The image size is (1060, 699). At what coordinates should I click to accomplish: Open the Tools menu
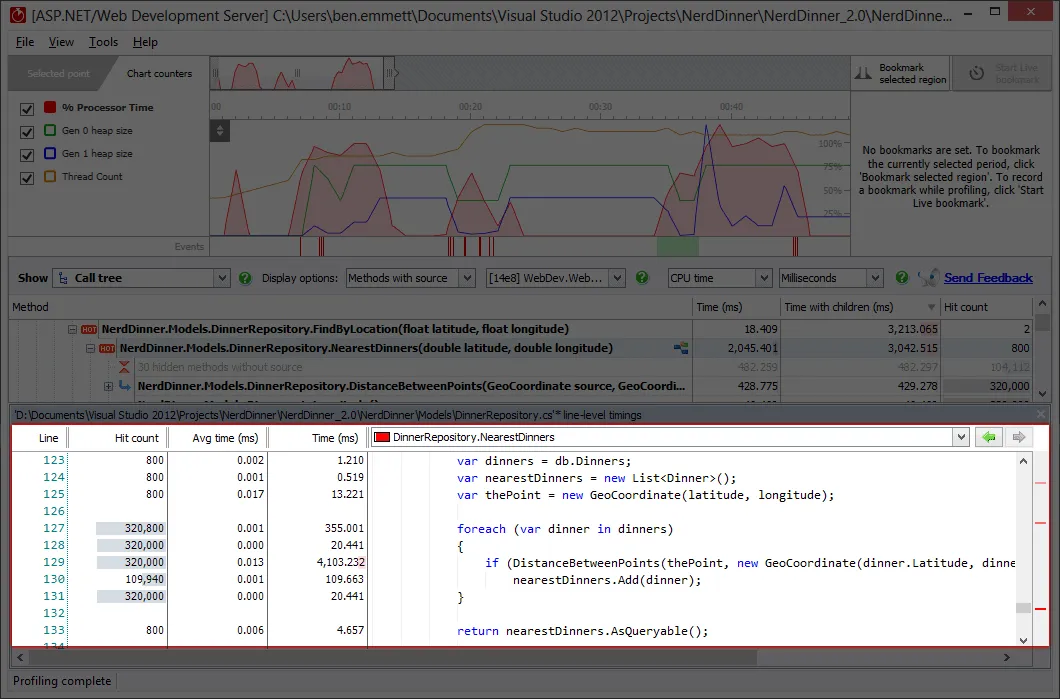point(103,42)
